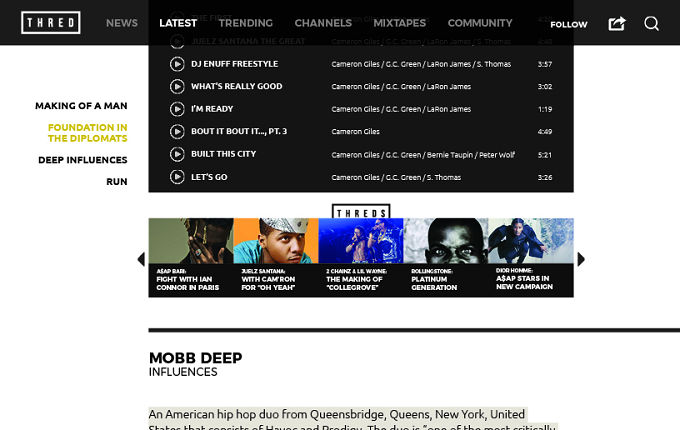Image resolution: width=680 pixels, height=430 pixels.
Task: Click lone Cameron Giles credit for Bout It
Action: pyautogui.click(x=356, y=132)
